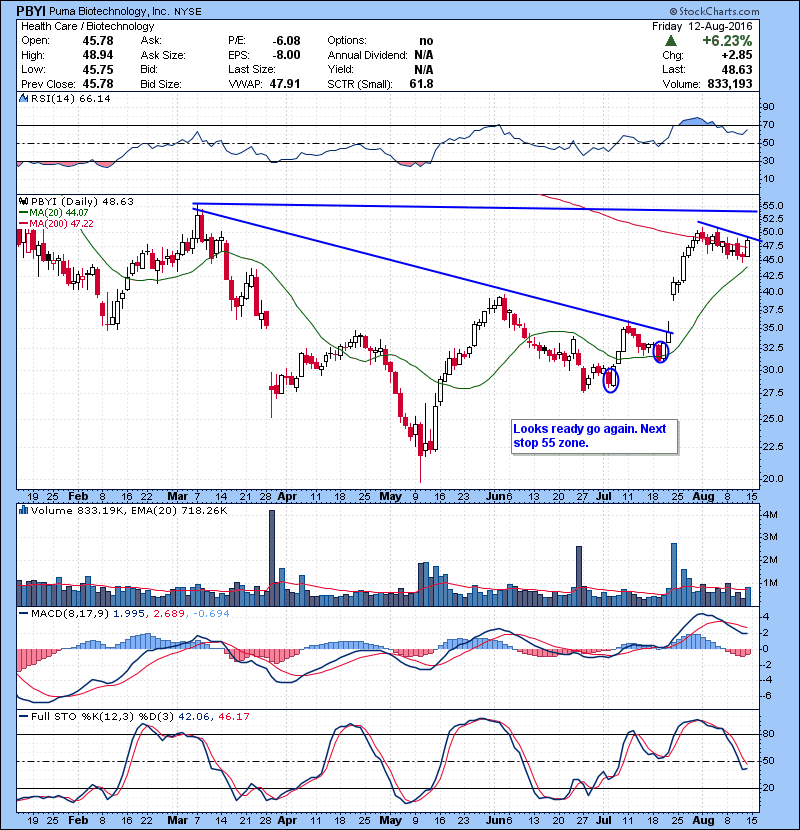Viewport: 800px width, 830px height.
Task: Click the P/E value -6.08
Action: click(x=286, y=41)
